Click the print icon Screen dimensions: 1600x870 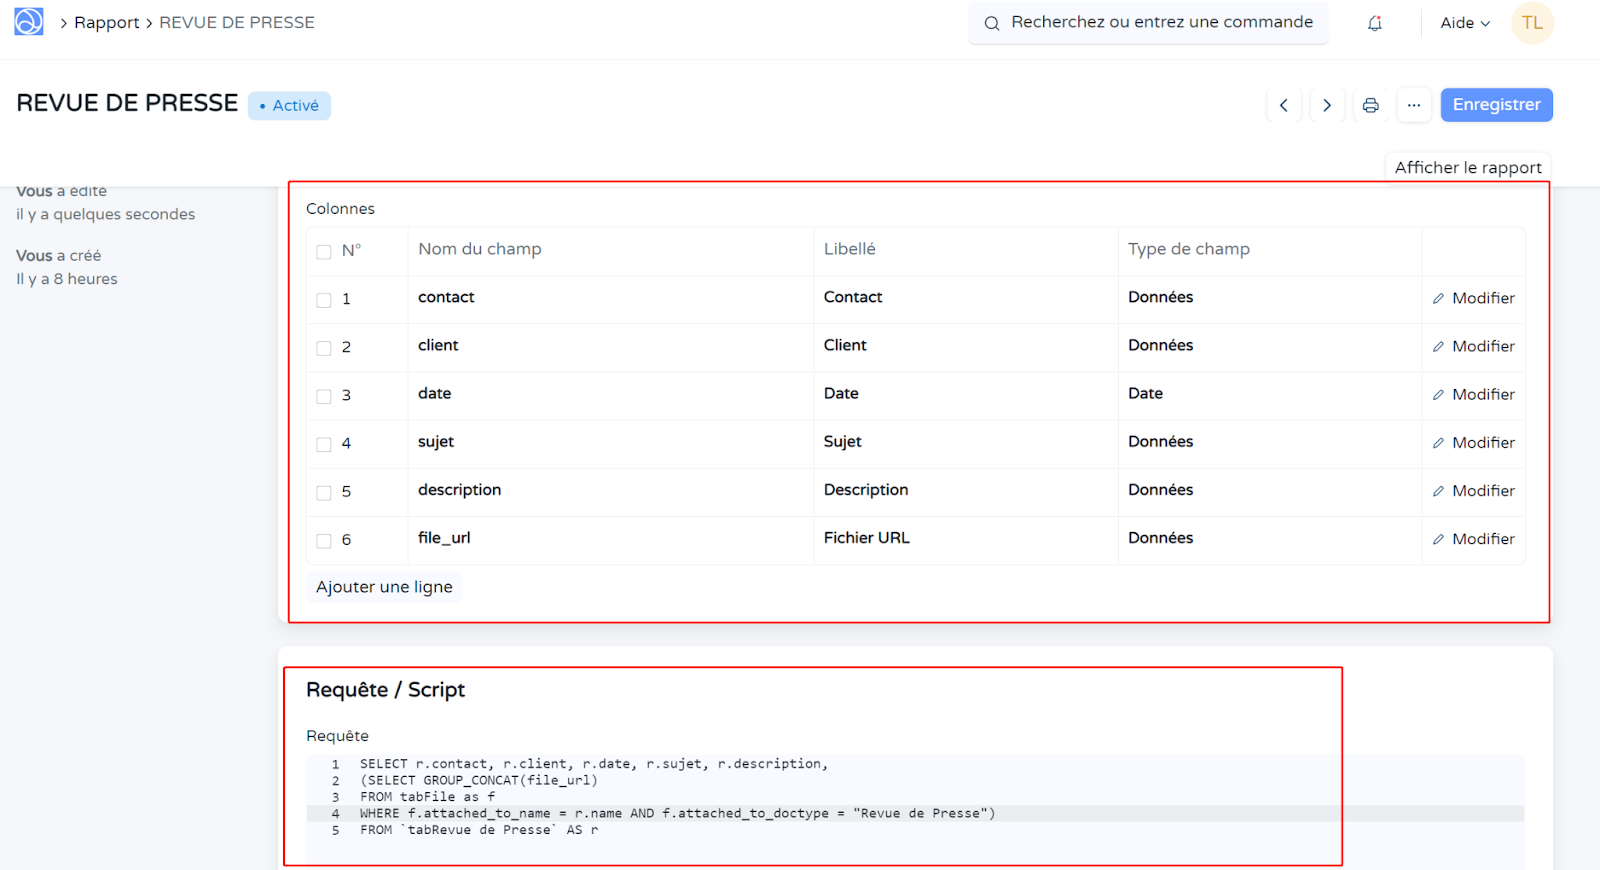pos(1370,105)
